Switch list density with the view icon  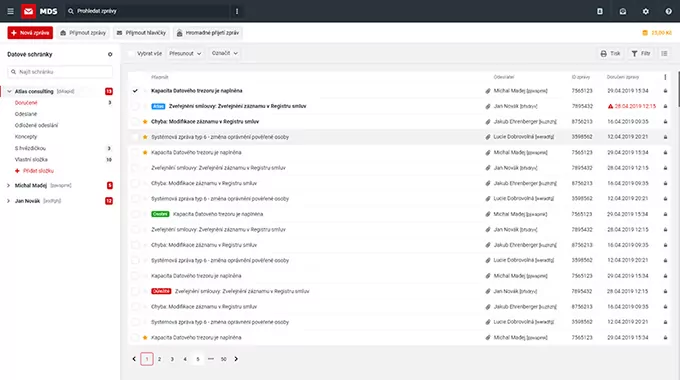(664, 53)
